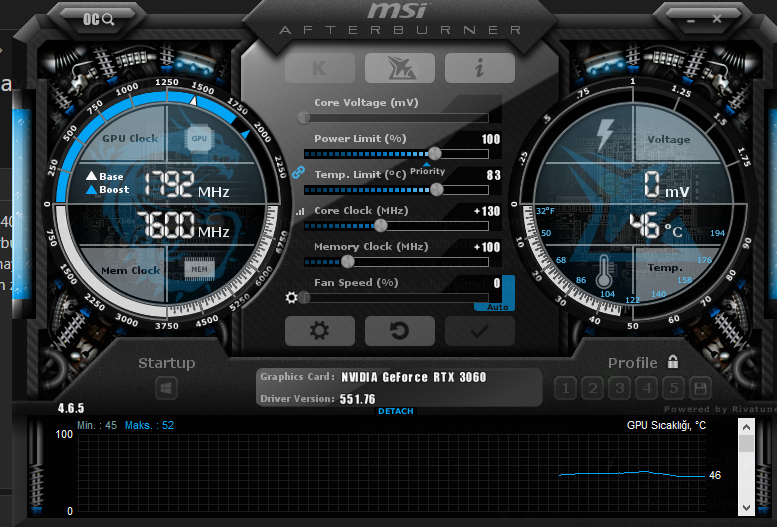The height and width of the screenshot is (527, 777).
Task: Select profile slot 4
Action: 647,388
